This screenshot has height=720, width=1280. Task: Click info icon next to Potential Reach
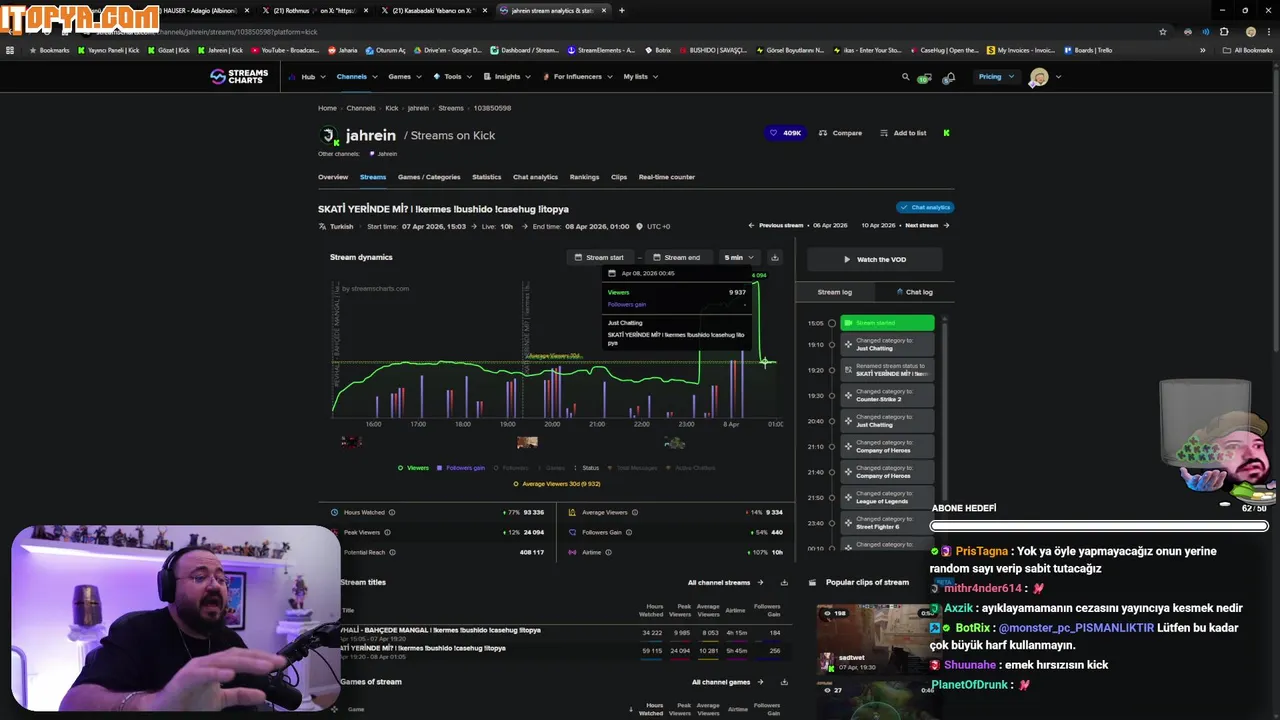(x=392, y=552)
